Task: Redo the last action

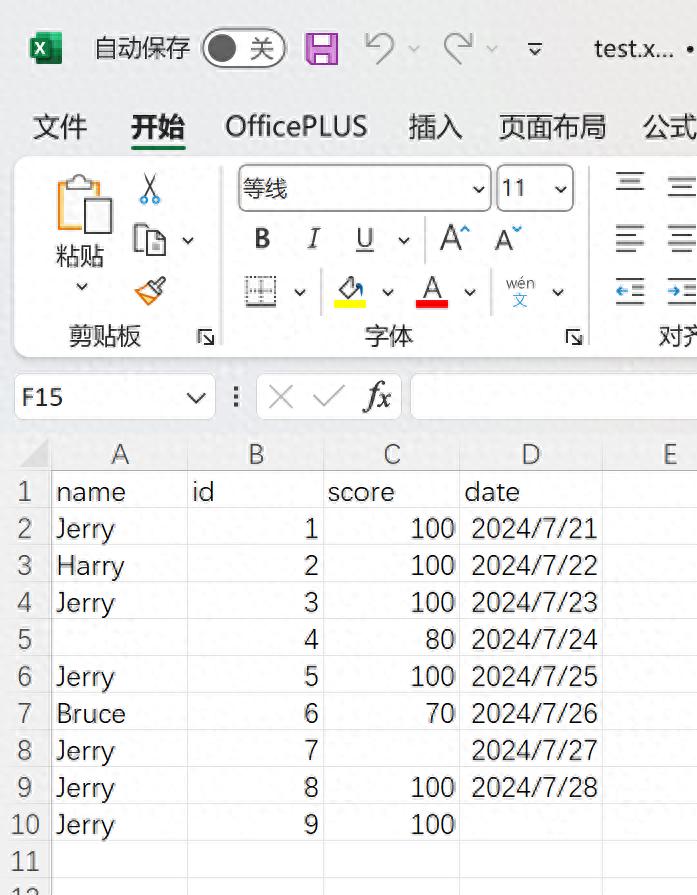Action: 459,49
